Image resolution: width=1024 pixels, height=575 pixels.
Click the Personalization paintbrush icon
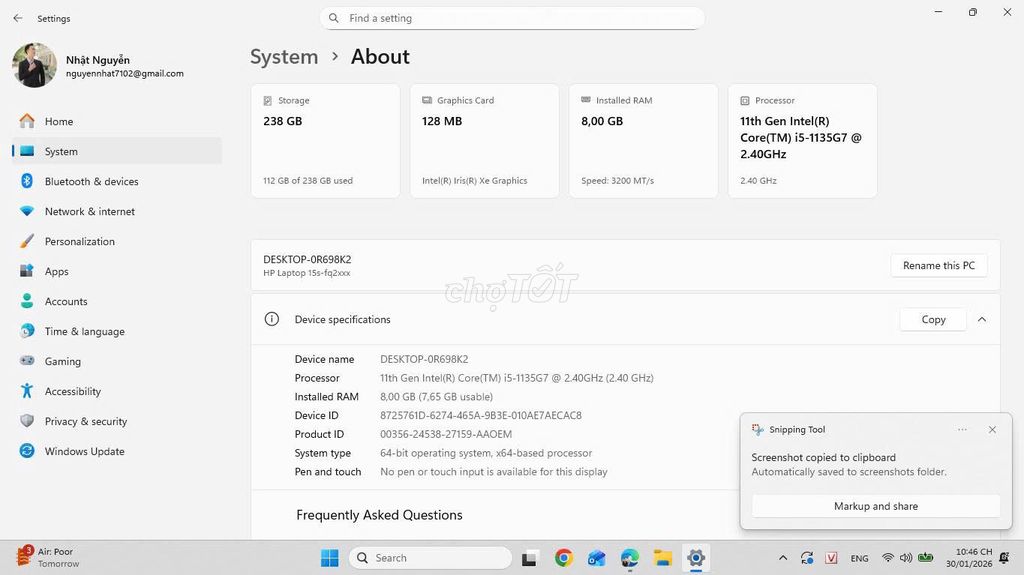pyautogui.click(x=27, y=241)
